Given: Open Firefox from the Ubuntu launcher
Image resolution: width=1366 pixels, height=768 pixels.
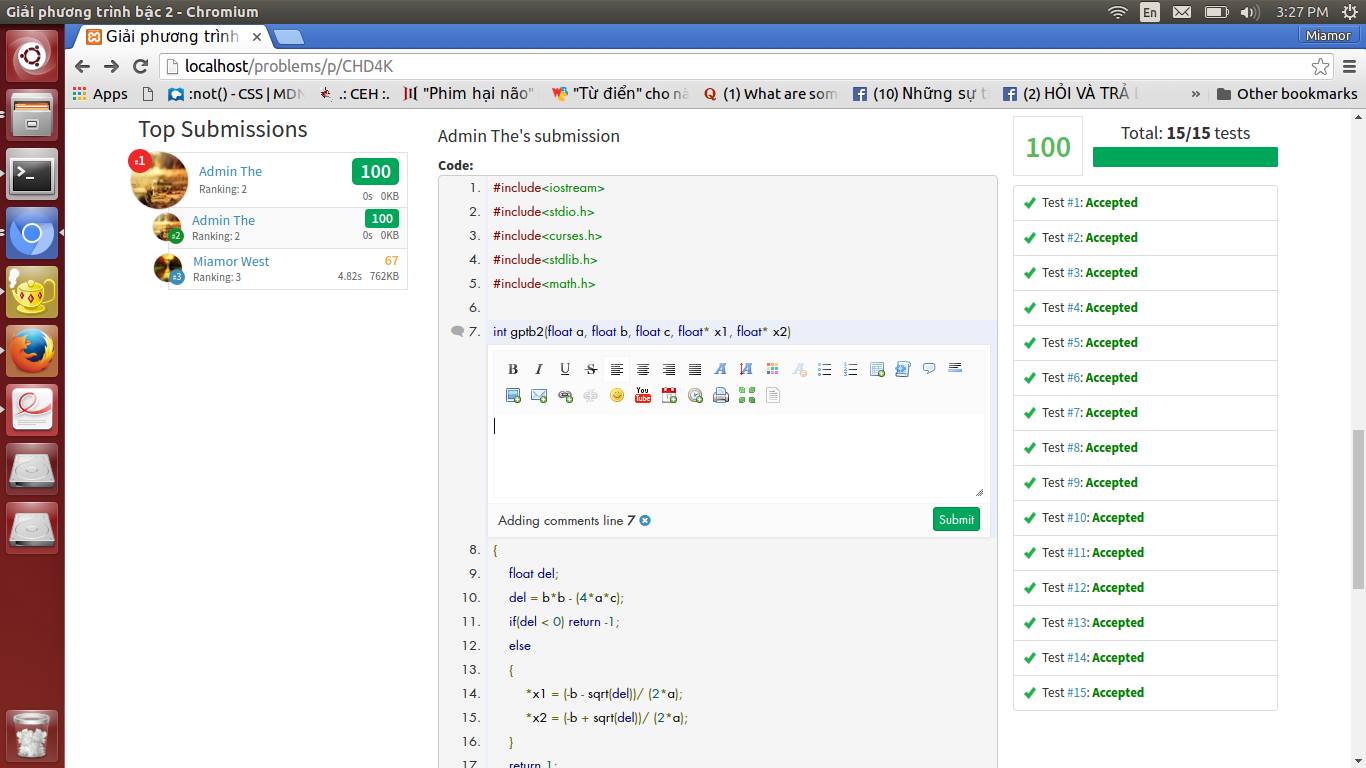Looking at the screenshot, I should [x=32, y=351].
